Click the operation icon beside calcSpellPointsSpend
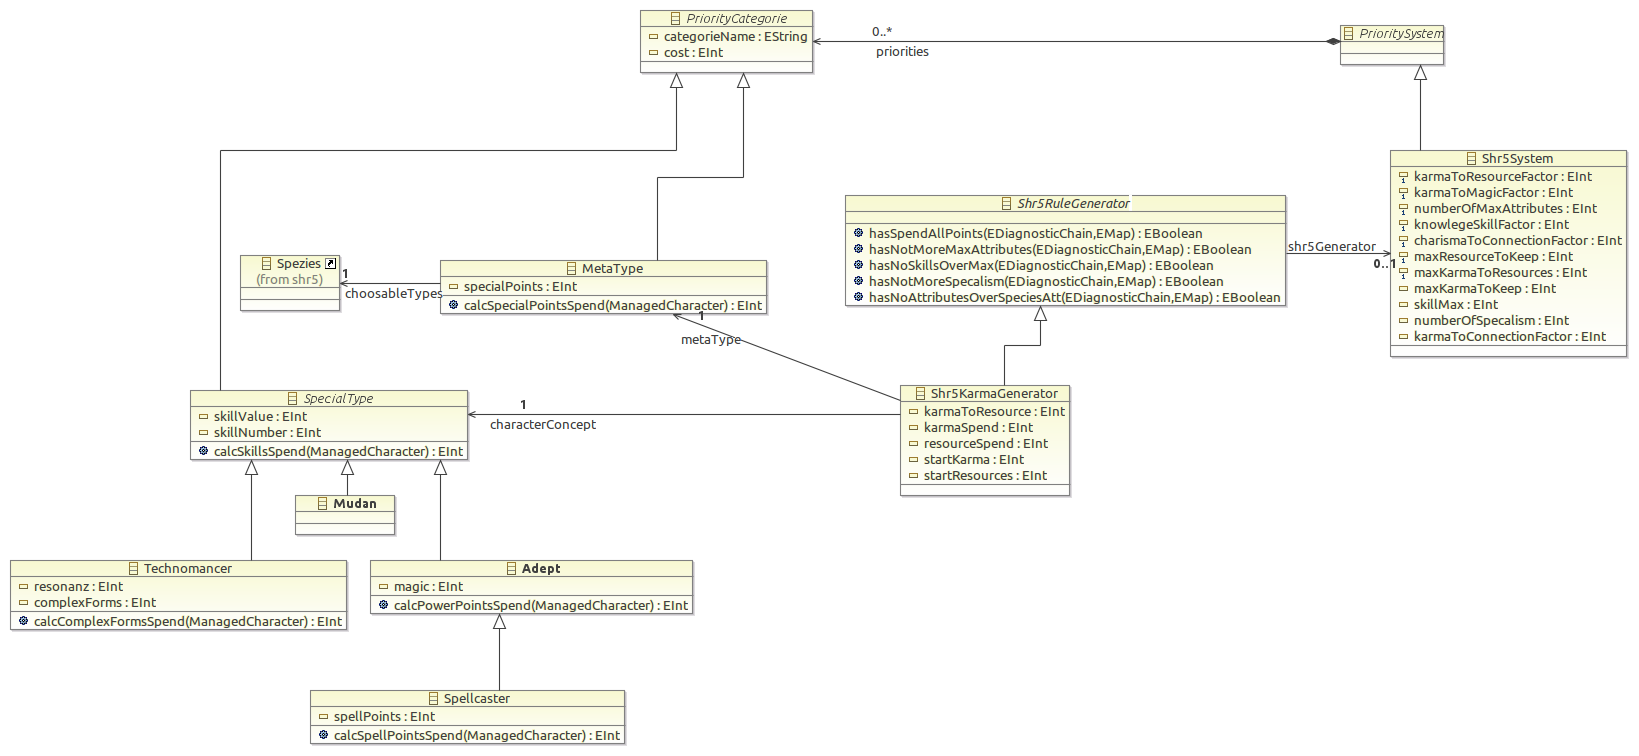This screenshot has width=1639, height=756. [324, 735]
